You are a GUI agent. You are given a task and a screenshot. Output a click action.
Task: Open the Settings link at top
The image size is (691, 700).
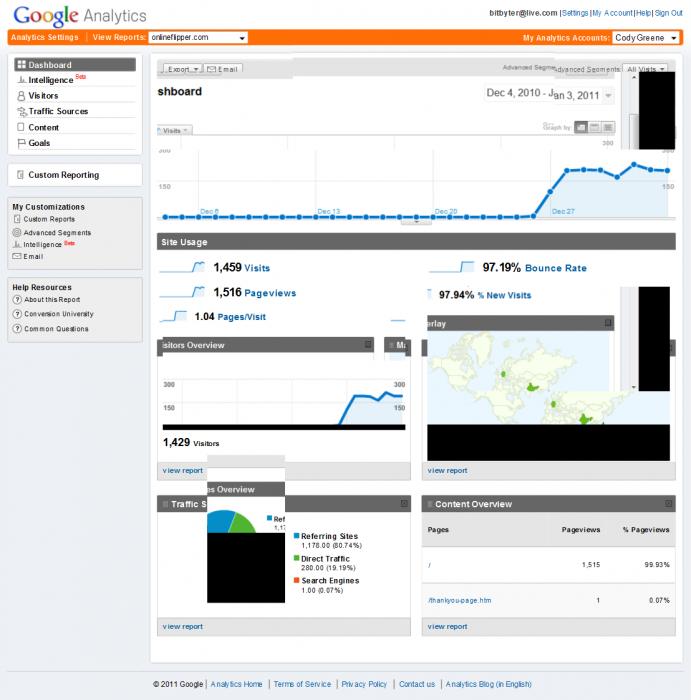[x=575, y=13]
